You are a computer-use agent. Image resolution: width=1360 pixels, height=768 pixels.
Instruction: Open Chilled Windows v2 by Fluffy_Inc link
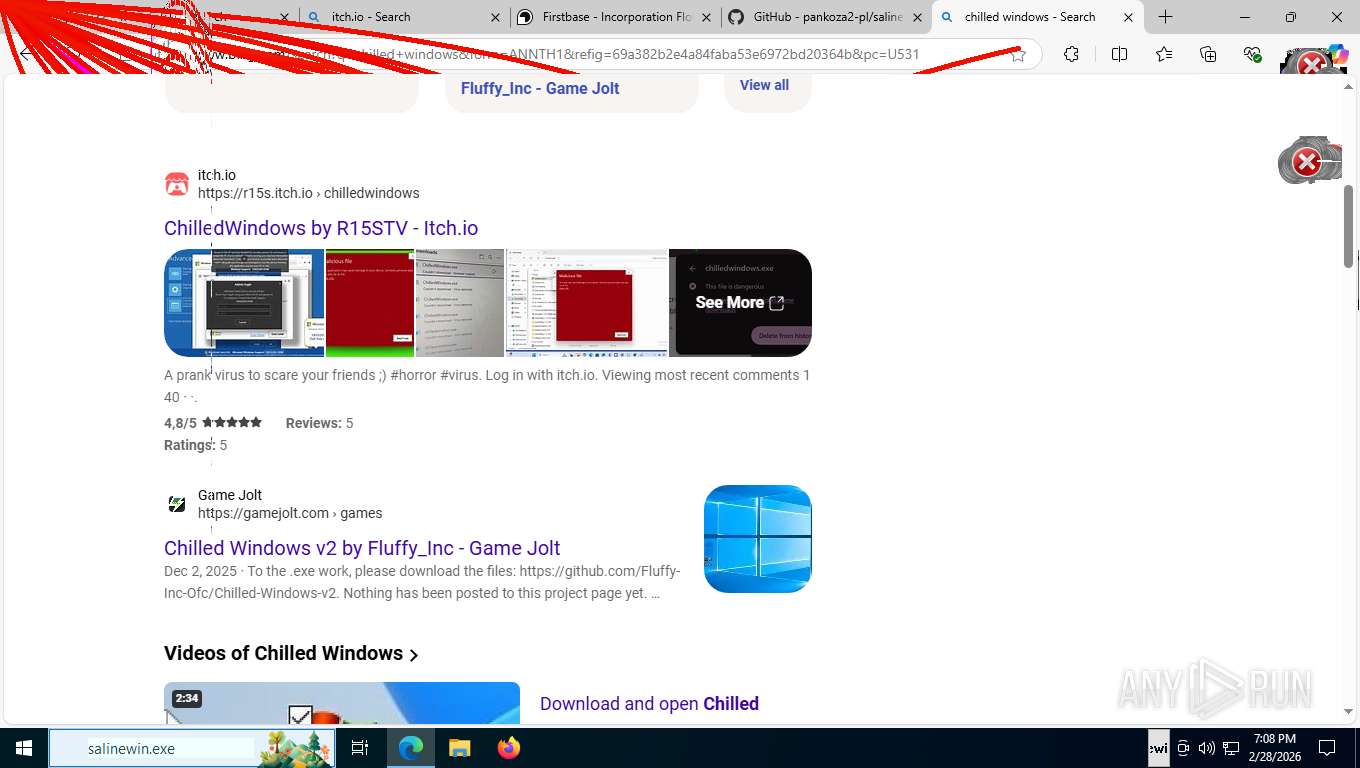tap(362, 548)
